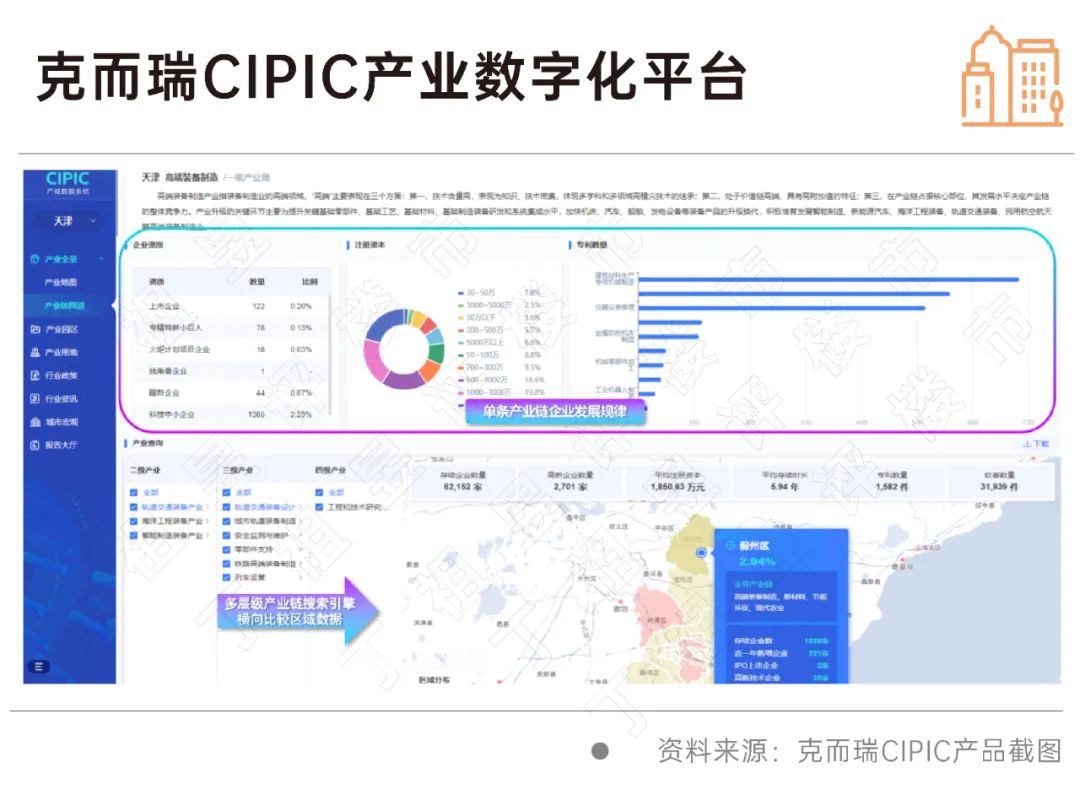This screenshot has height=800, width=1080.
Task: Expand the 轨道交通装备设计 arrow
Action: point(300,507)
